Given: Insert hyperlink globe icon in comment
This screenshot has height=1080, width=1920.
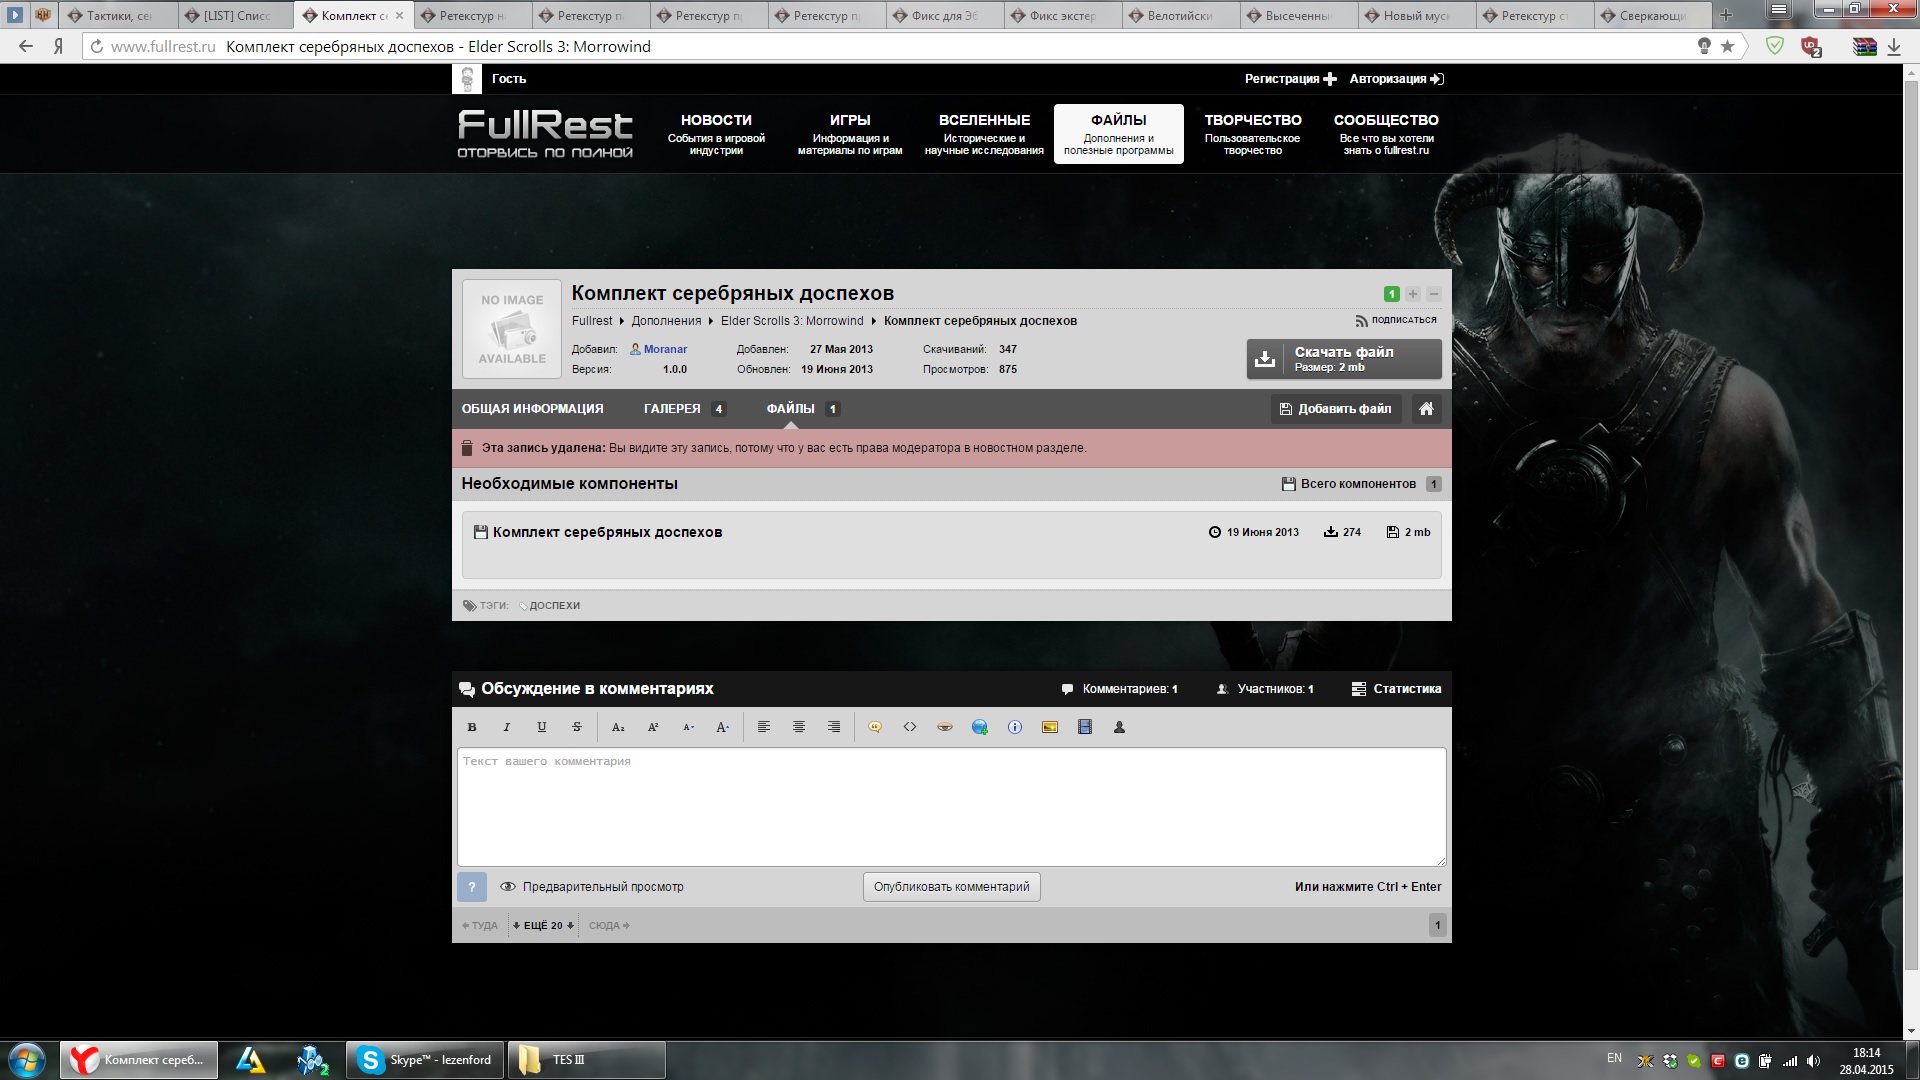Looking at the screenshot, I should [x=980, y=727].
